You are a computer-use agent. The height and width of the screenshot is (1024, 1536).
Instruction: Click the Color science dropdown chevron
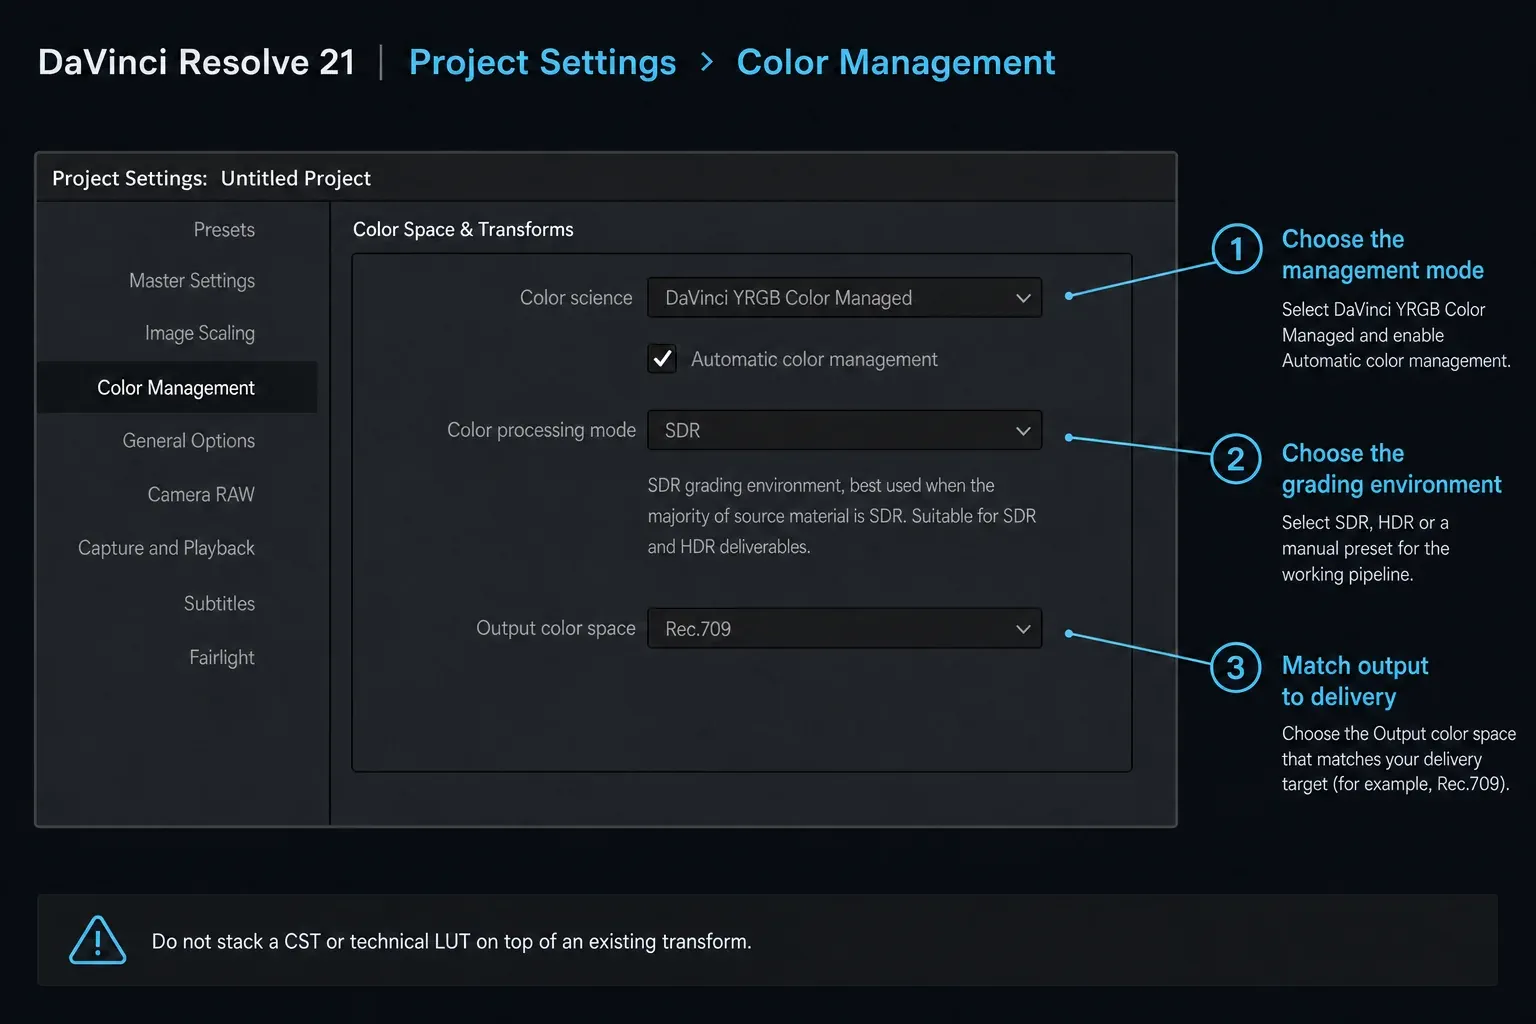coord(1023,298)
